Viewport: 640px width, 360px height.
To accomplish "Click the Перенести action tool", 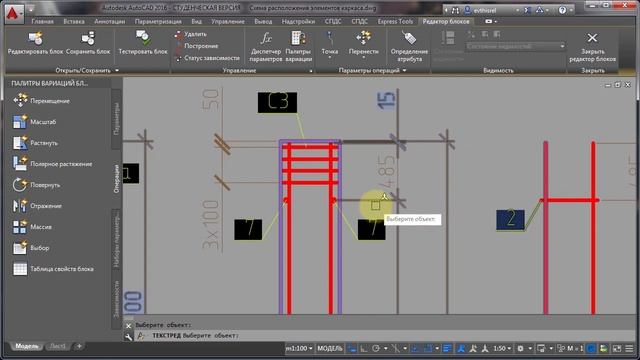I will point(363,43).
